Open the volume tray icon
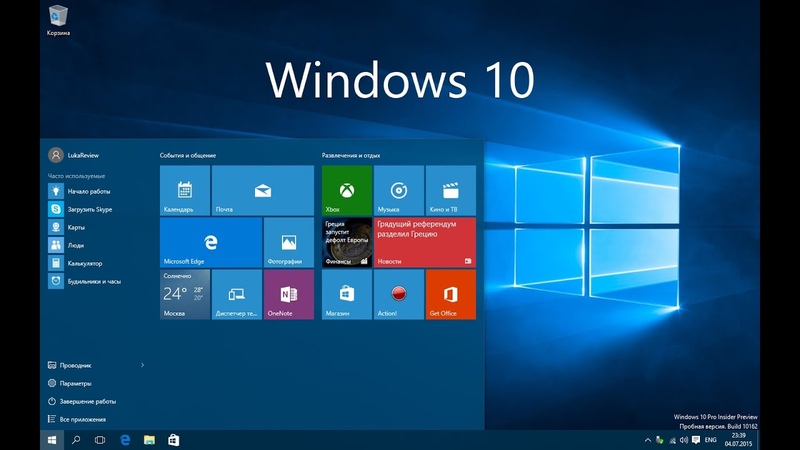 pyautogui.click(x=684, y=440)
